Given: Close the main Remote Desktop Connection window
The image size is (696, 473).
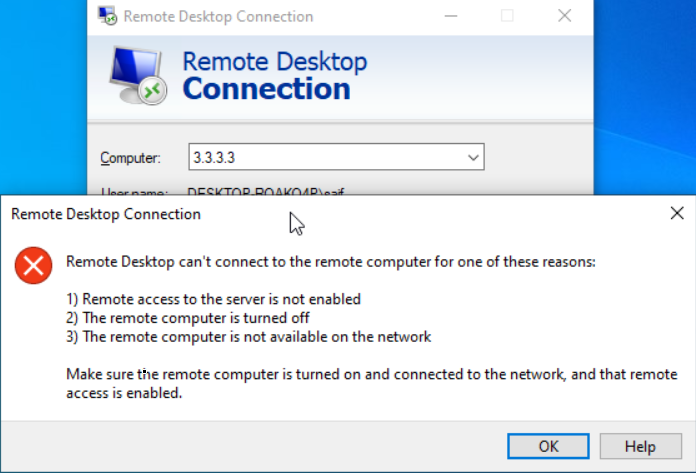Looking at the screenshot, I should point(565,16).
